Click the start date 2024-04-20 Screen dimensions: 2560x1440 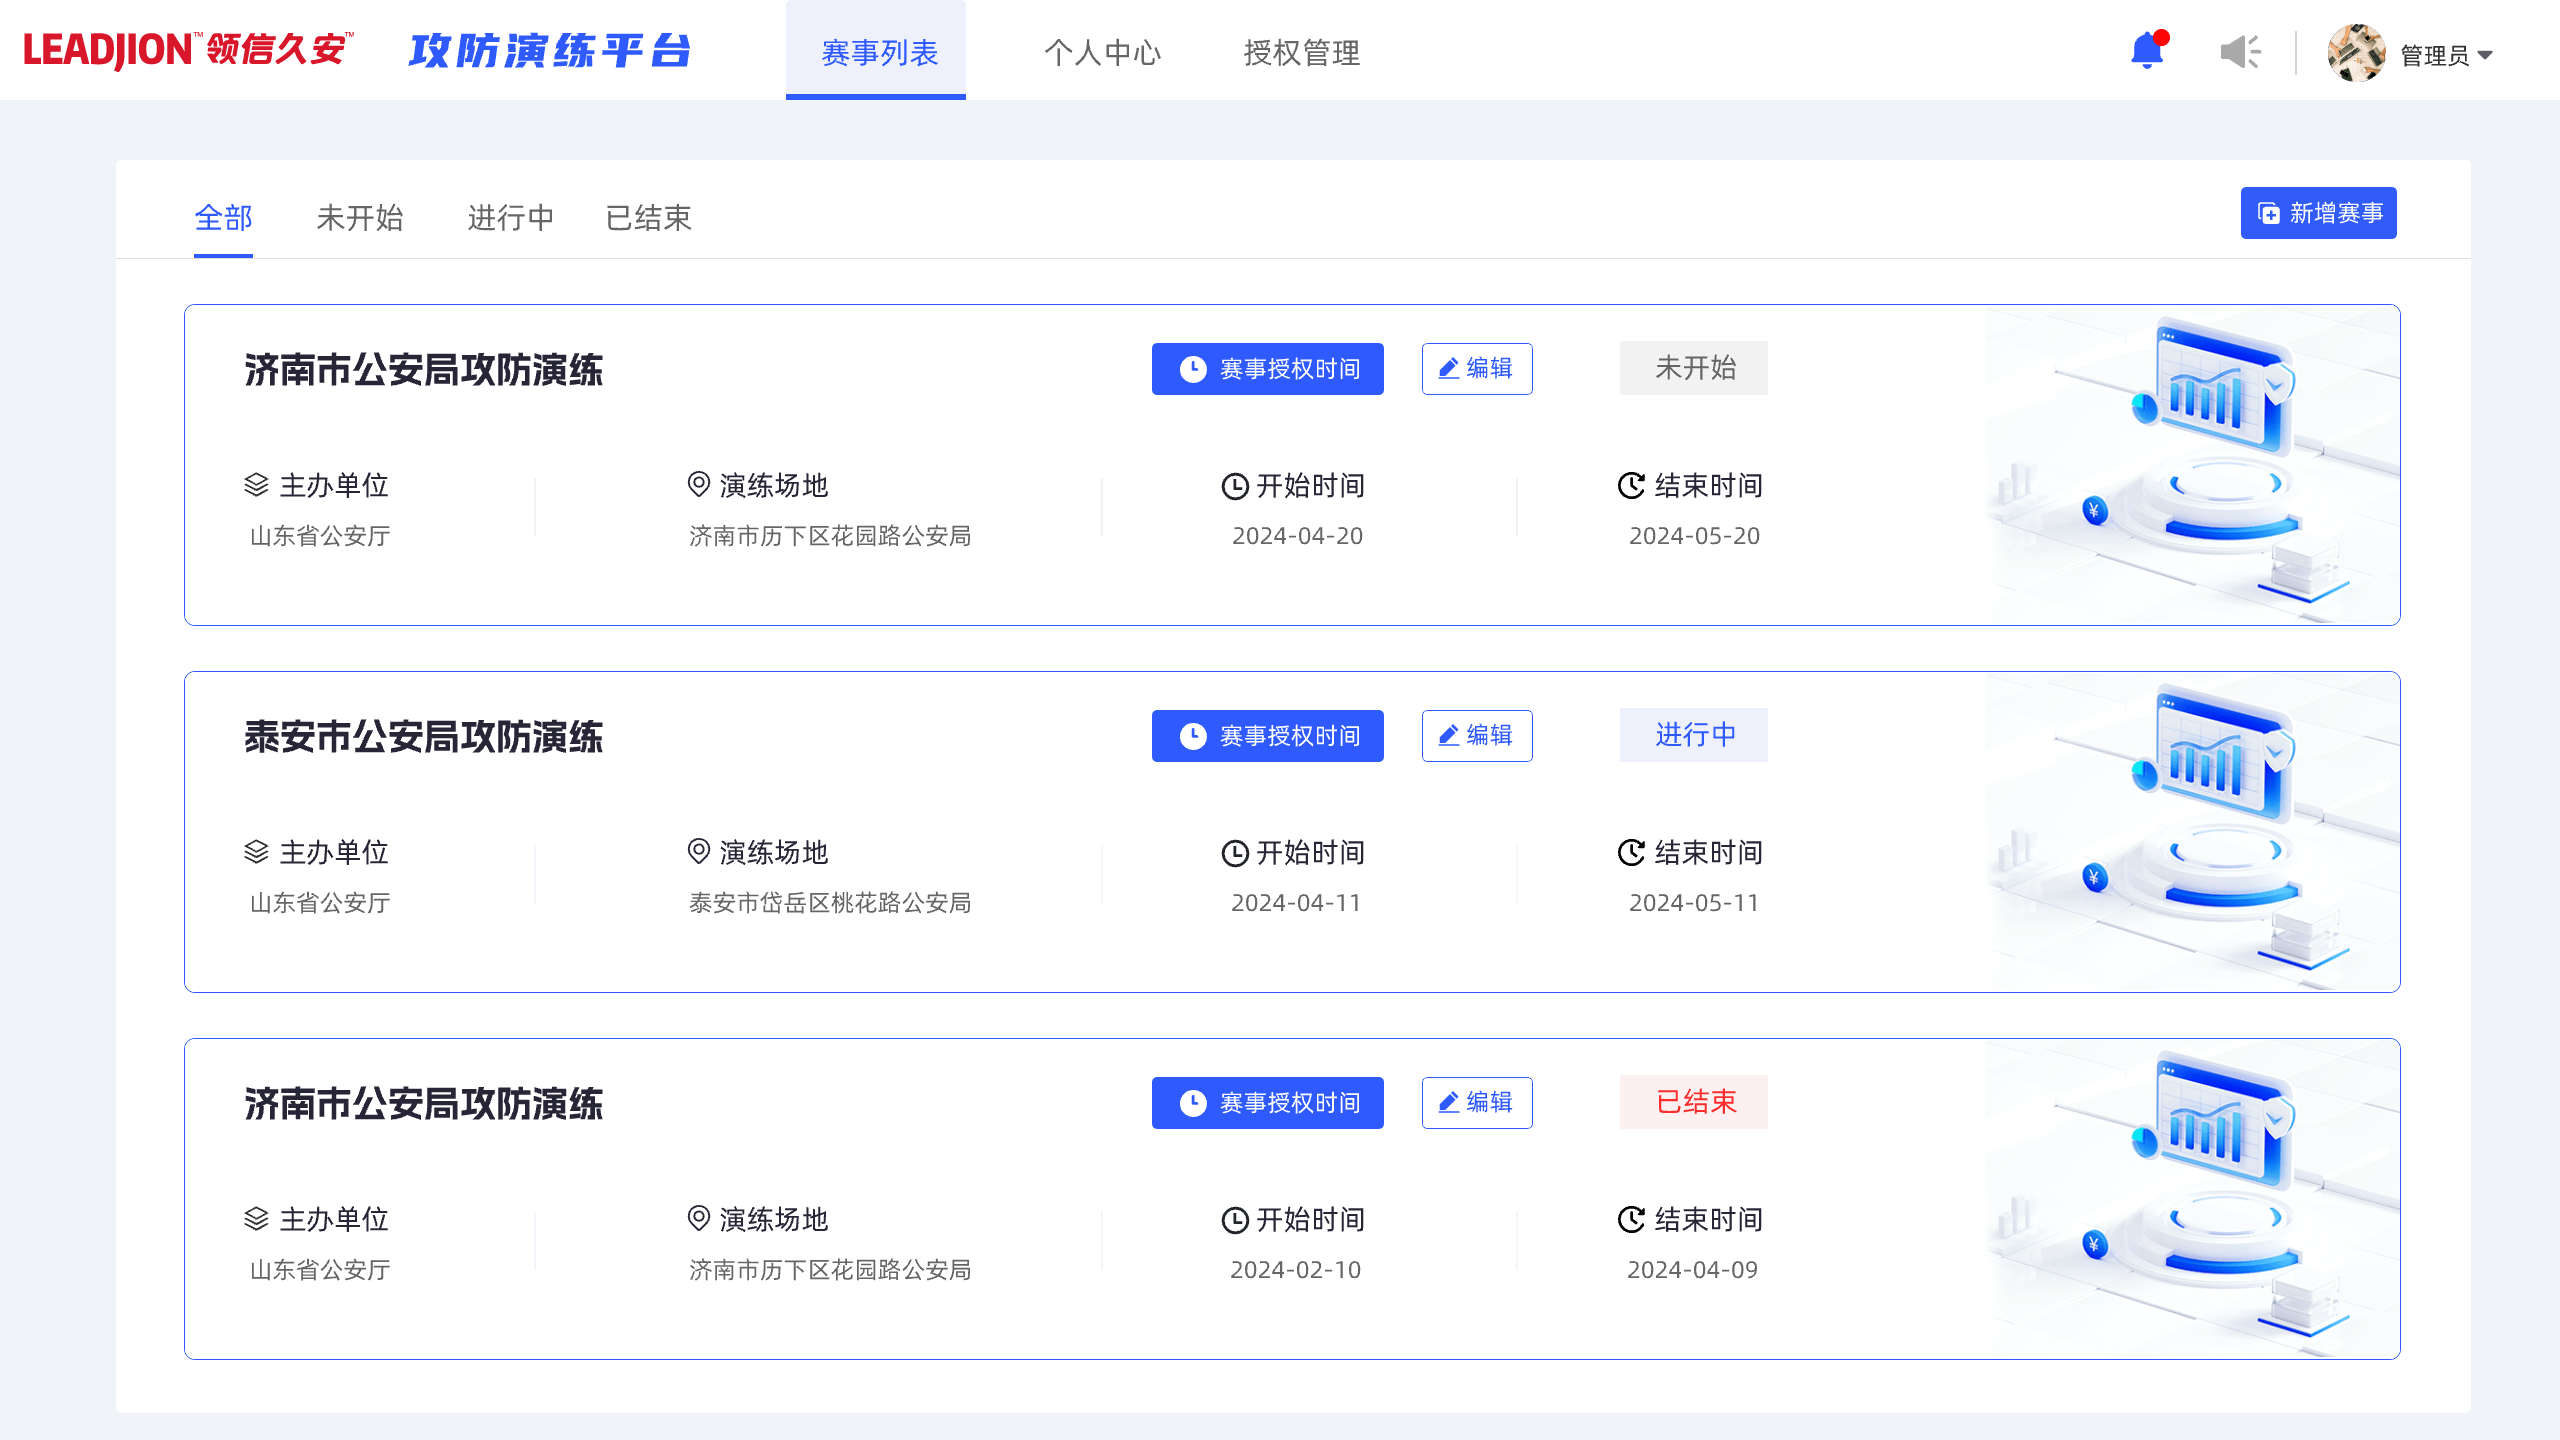pyautogui.click(x=1297, y=536)
